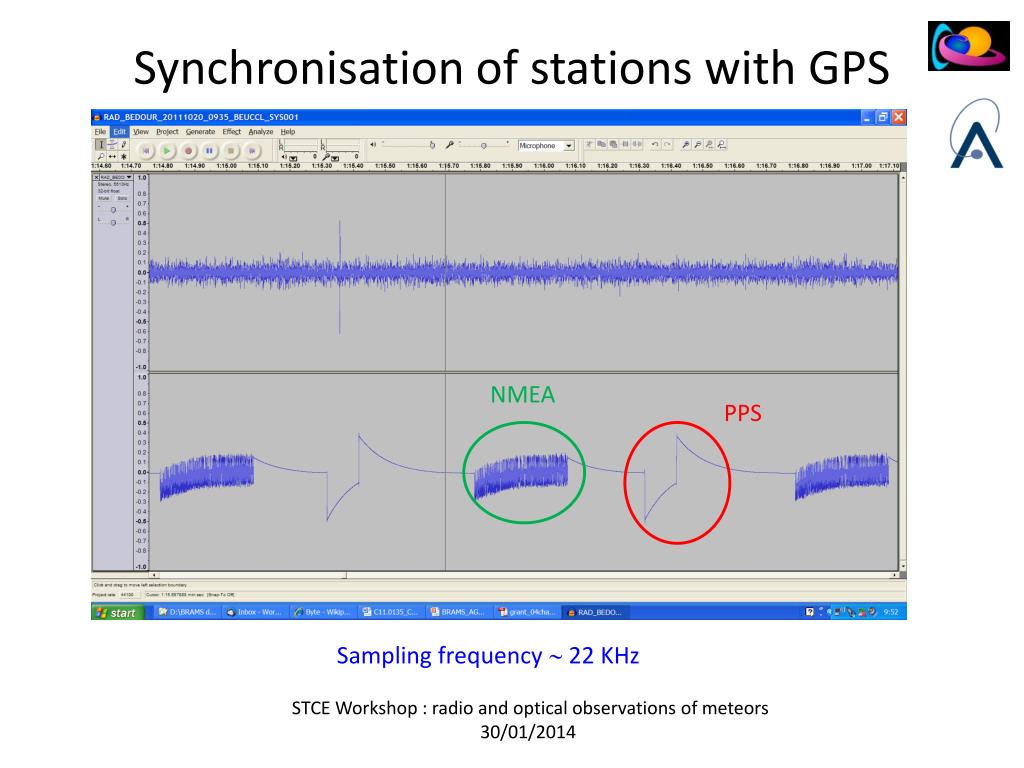1024x768 pixels.
Task: Skip to start of audio
Action: point(146,151)
